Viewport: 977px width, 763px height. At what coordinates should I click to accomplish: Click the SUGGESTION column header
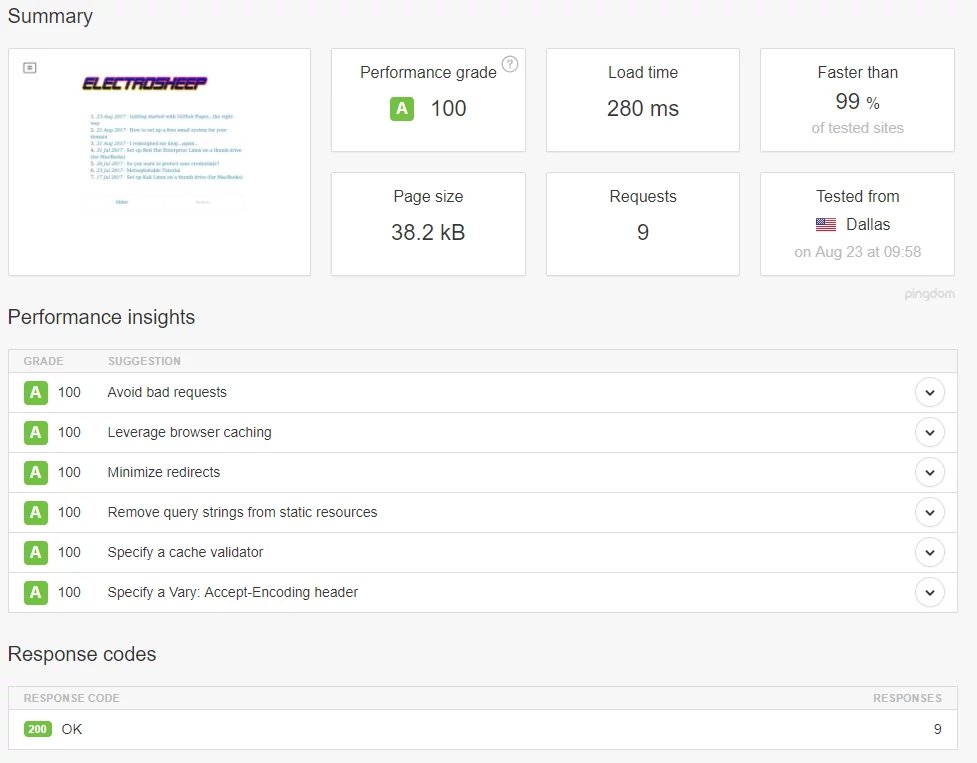click(145, 361)
